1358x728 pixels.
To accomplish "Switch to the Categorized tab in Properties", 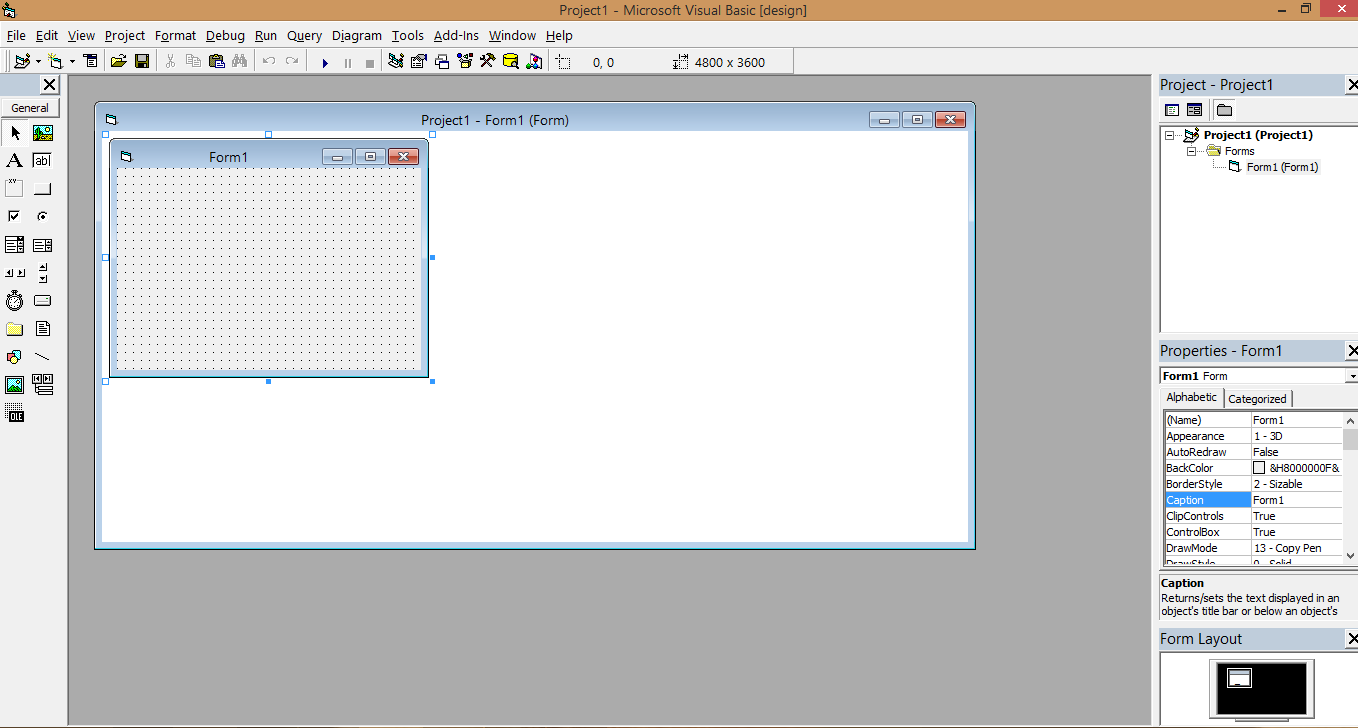I will (1257, 397).
